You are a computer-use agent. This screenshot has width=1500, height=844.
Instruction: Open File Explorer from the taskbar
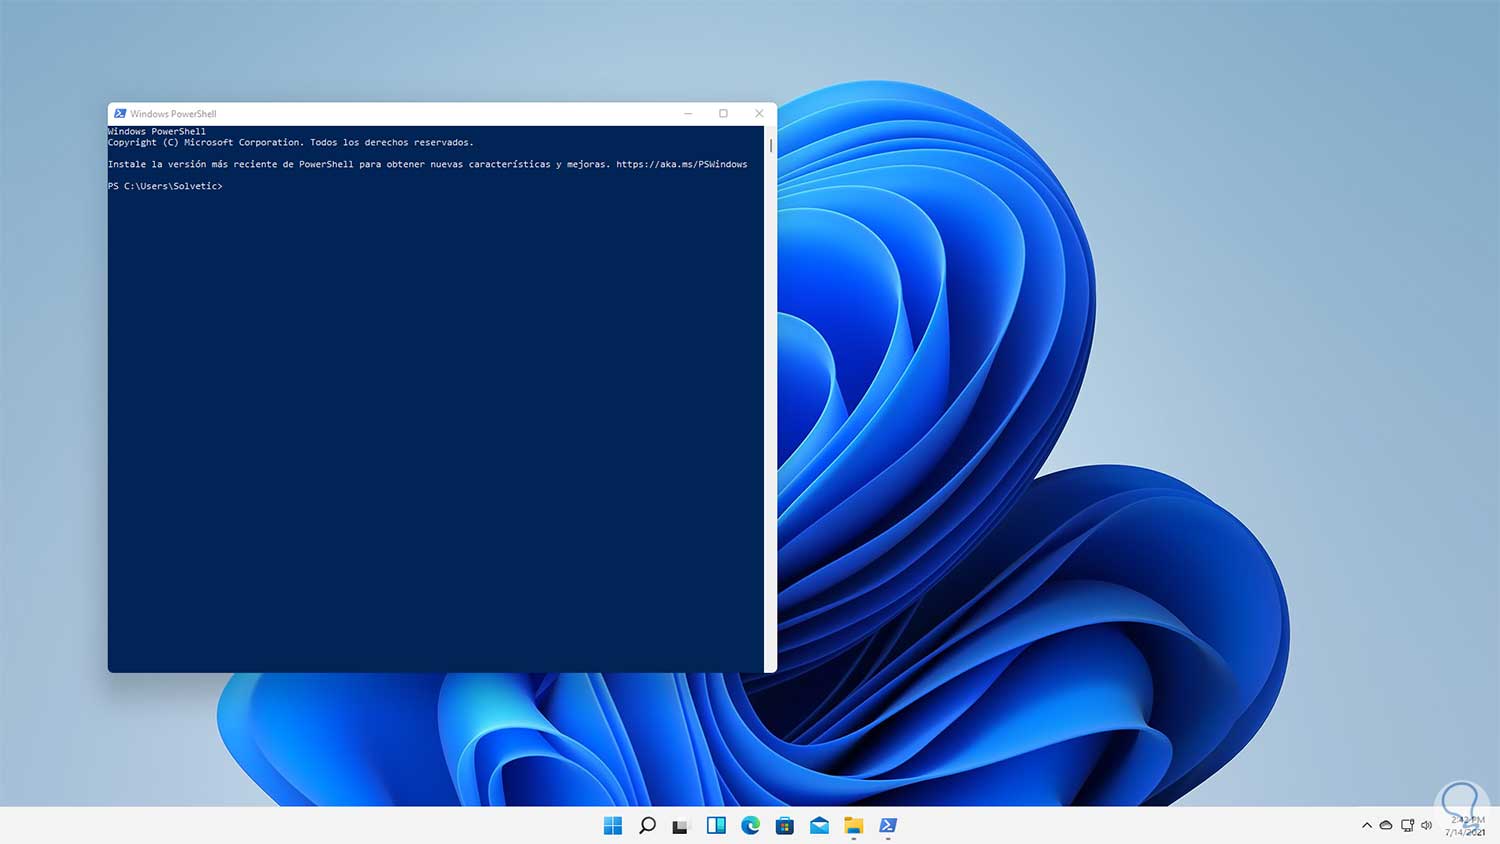click(853, 825)
